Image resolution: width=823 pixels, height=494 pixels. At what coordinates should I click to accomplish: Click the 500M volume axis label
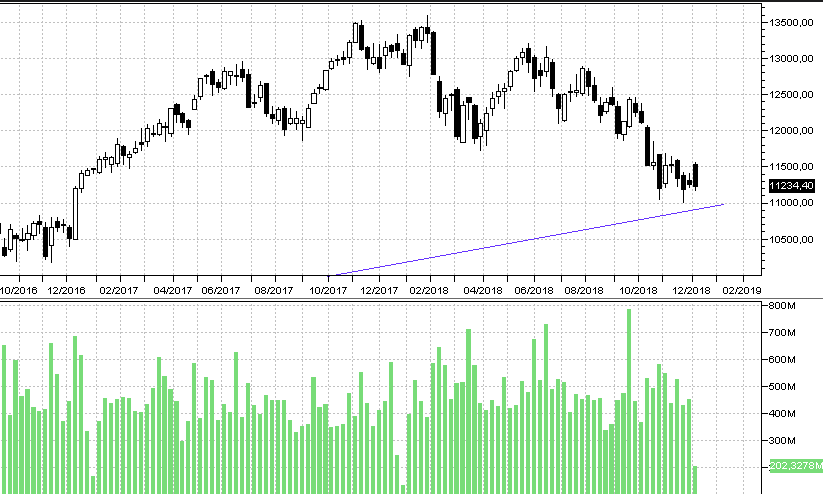coord(782,386)
